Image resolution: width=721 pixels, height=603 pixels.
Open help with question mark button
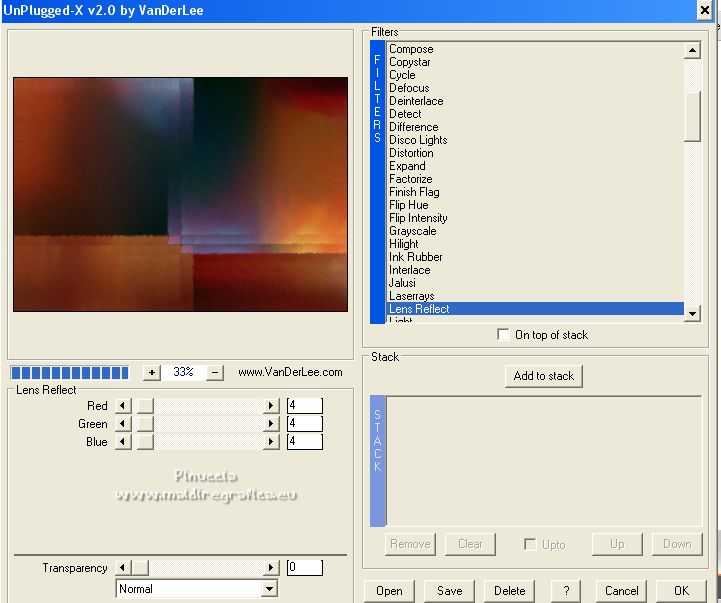click(566, 591)
